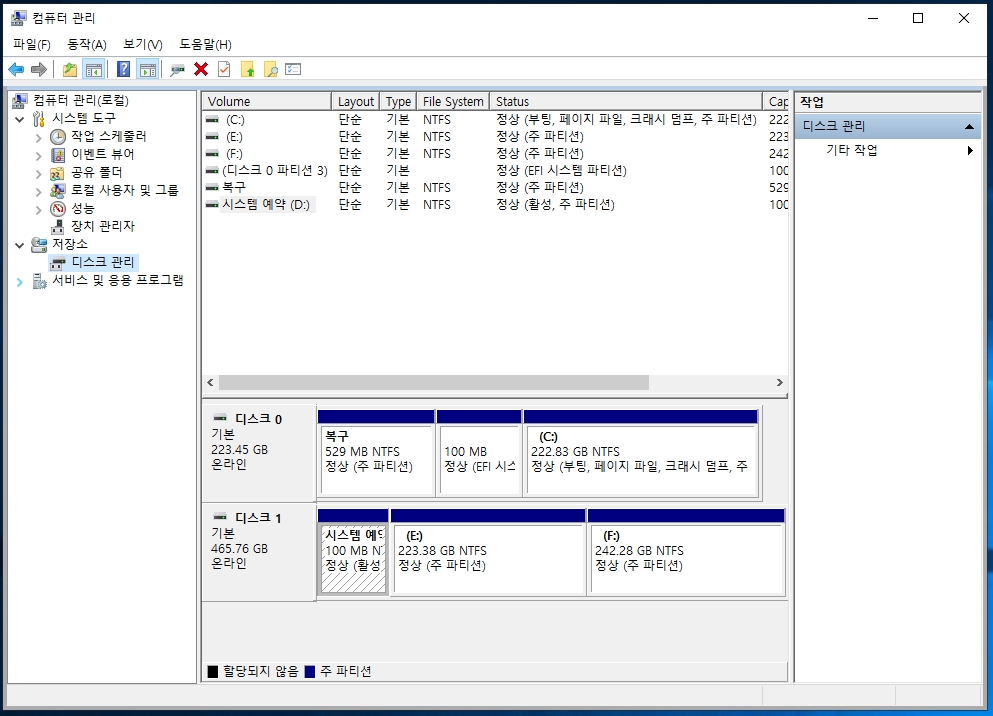The height and width of the screenshot is (716, 993).
Task: Select 서비스 및 응용 프로그램 node
Action: [x=118, y=280]
